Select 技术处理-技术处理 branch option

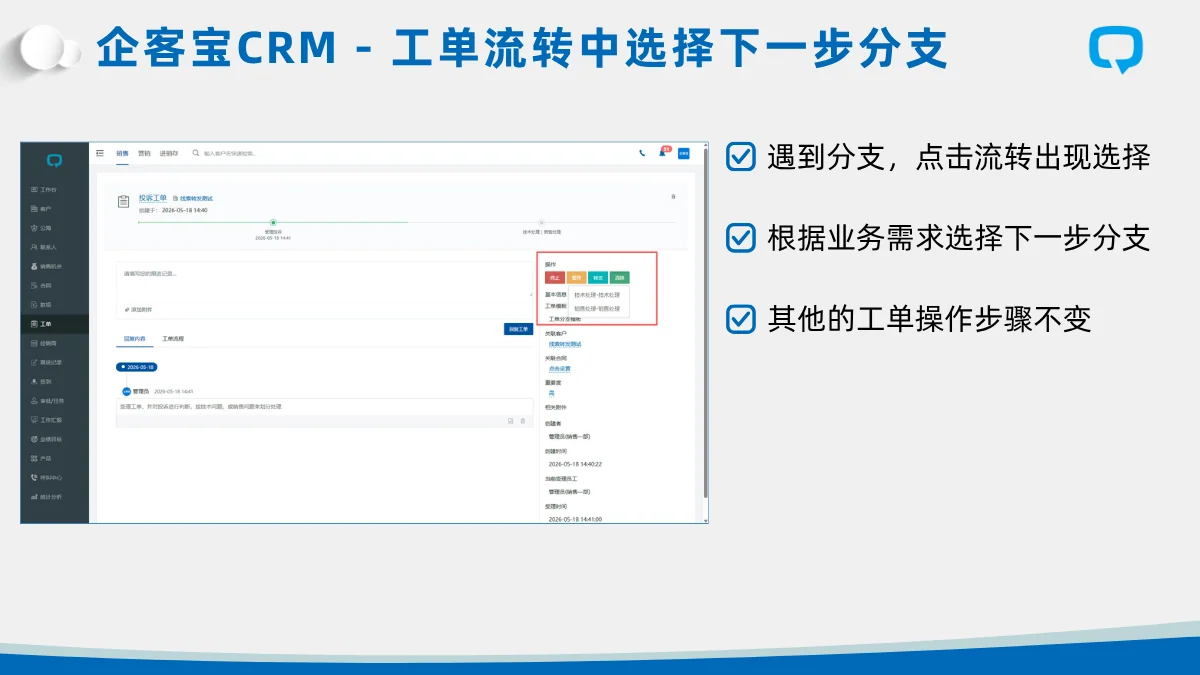(x=596, y=295)
